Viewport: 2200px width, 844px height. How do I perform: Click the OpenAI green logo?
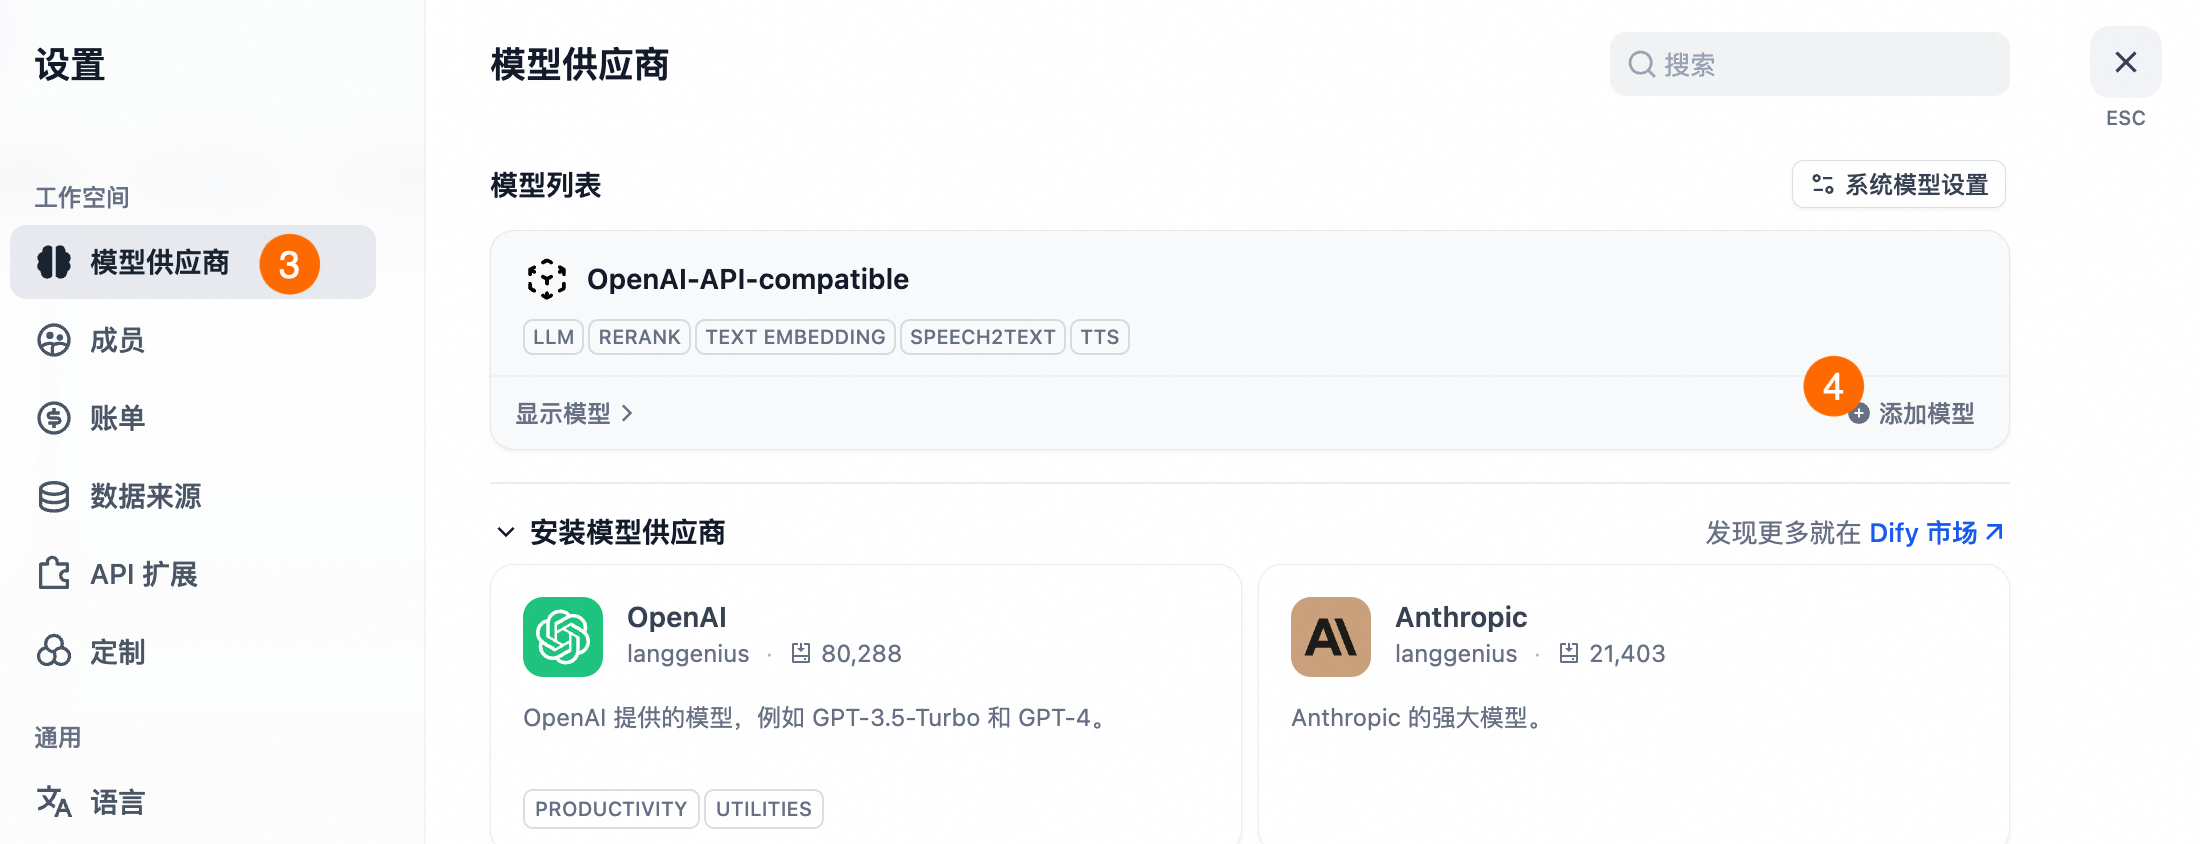(563, 637)
